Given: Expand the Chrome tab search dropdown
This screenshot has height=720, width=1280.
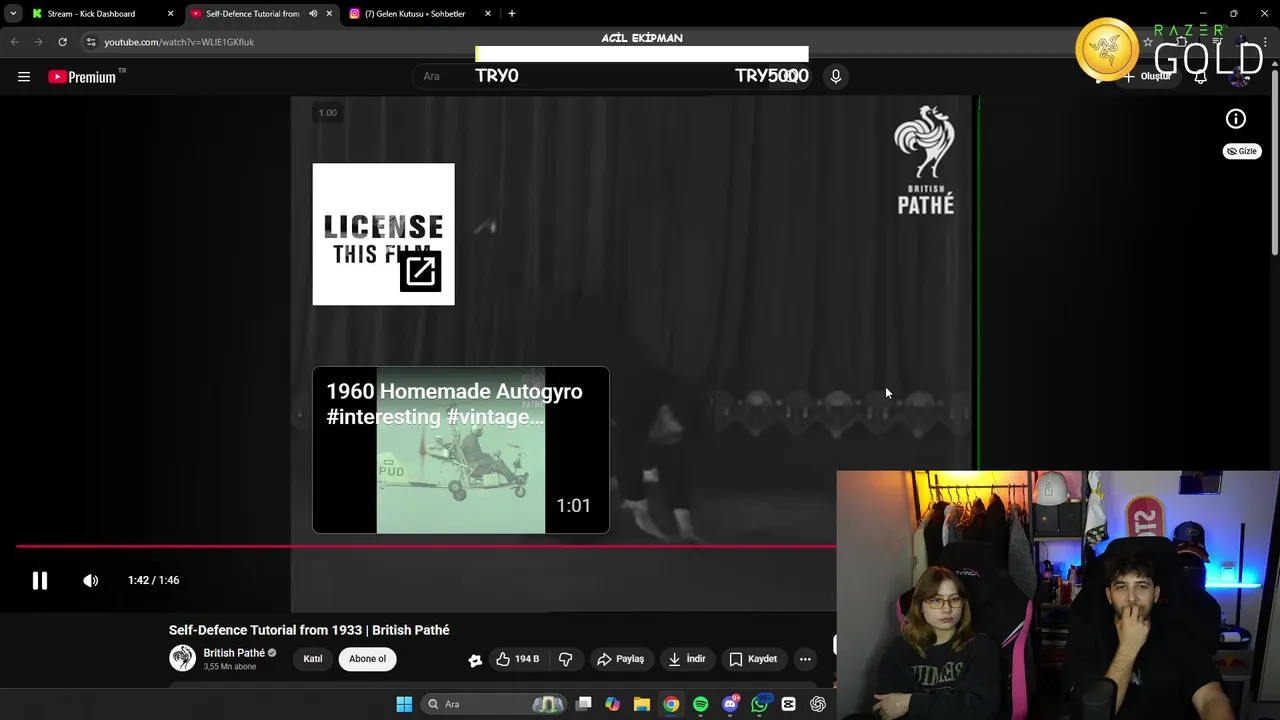Looking at the screenshot, I should [x=12, y=14].
